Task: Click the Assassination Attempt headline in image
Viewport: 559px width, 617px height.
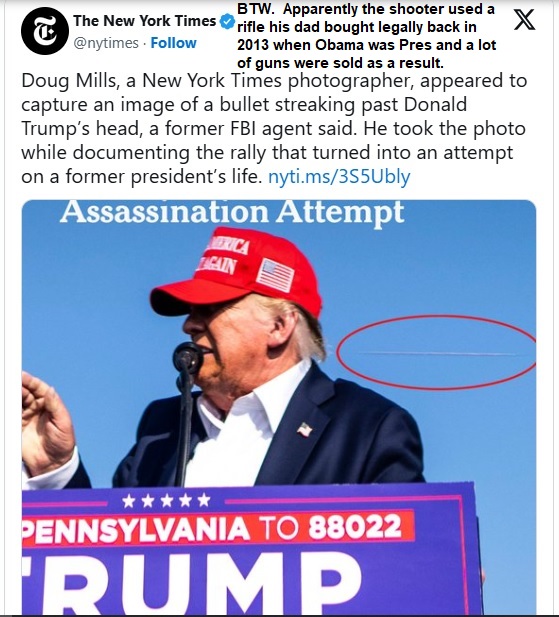Action: [232, 212]
